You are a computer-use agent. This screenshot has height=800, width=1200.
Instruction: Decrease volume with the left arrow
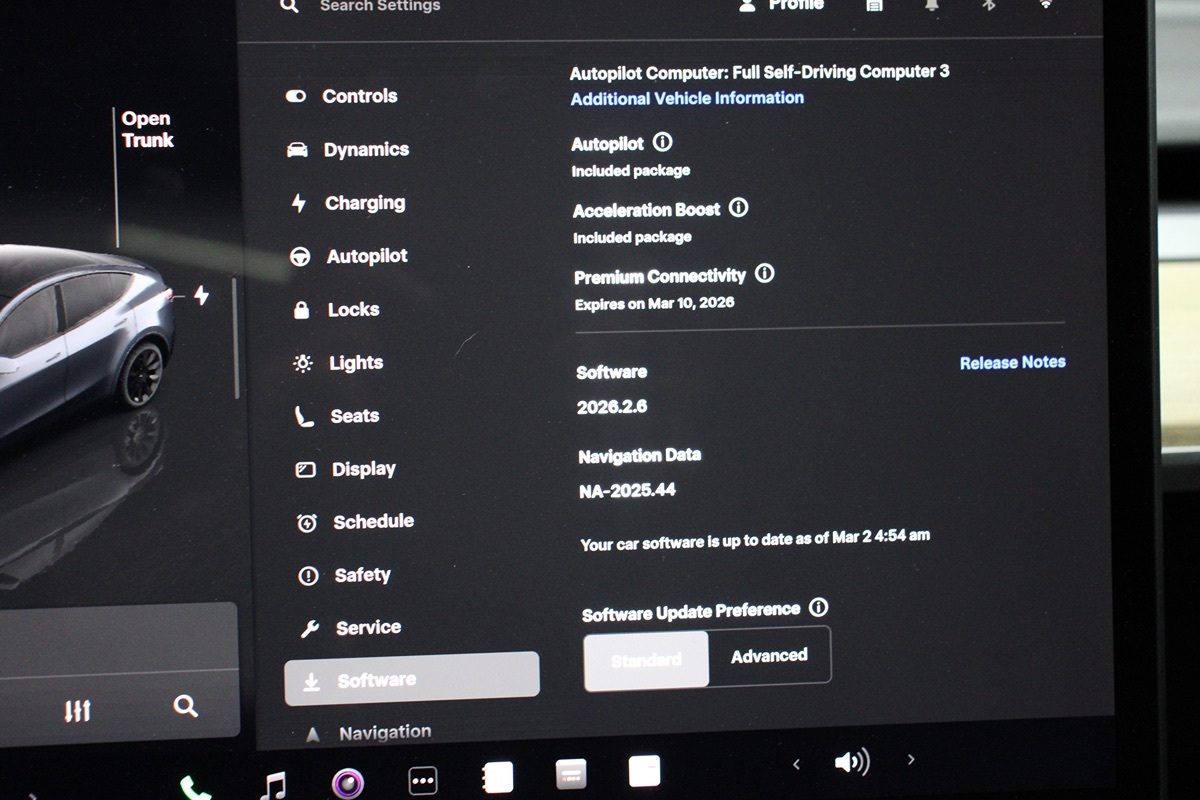(x=796, y=764)
